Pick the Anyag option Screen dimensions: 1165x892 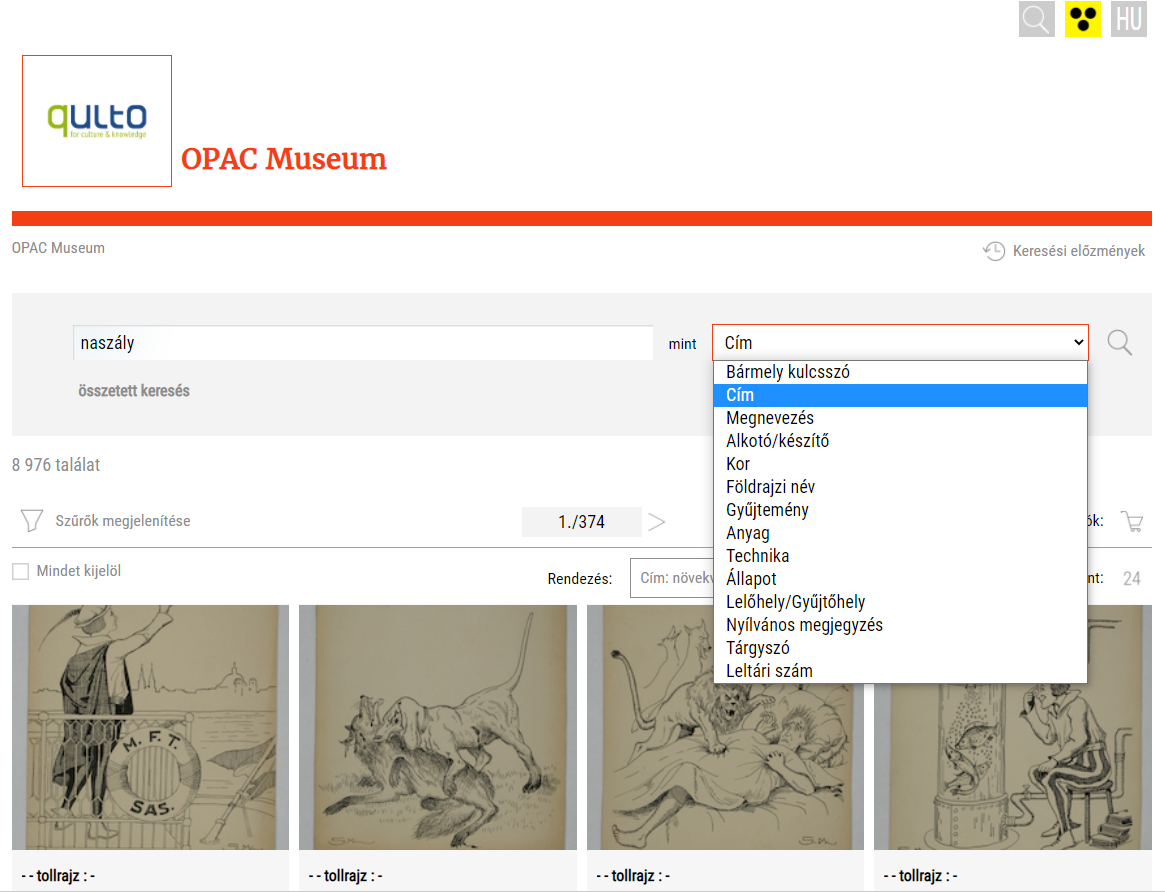click(900, 533)
